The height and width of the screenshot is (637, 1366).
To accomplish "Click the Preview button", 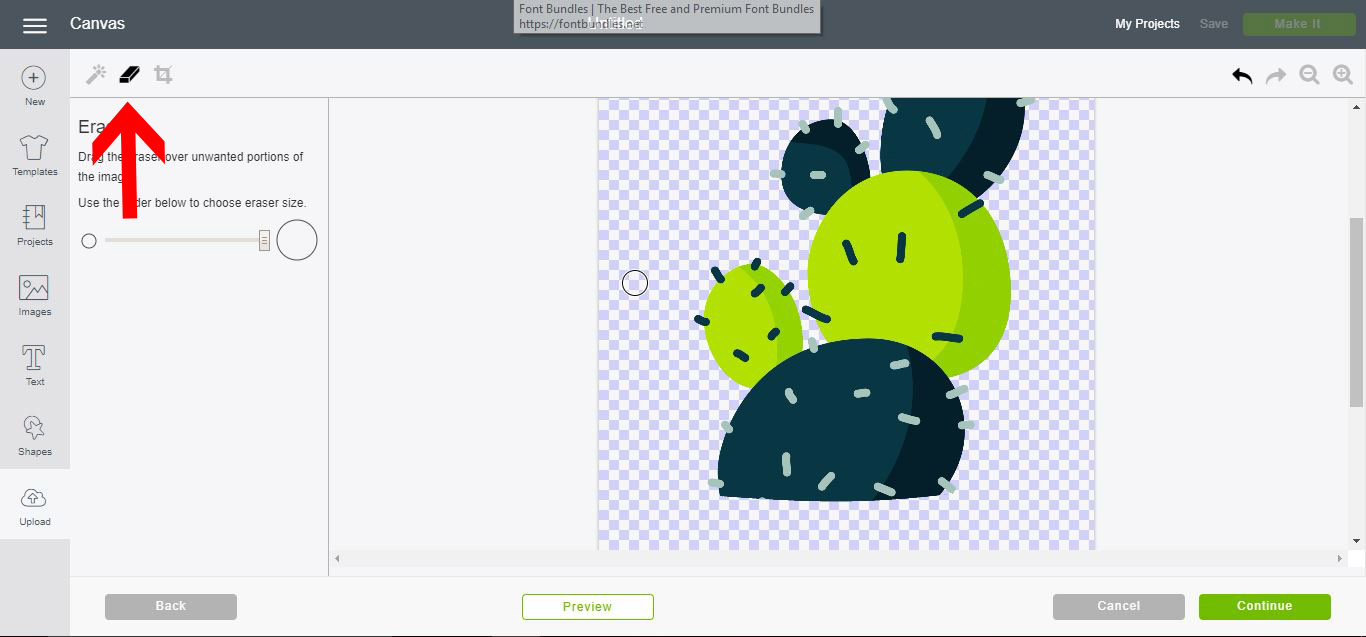I will 588,606.
